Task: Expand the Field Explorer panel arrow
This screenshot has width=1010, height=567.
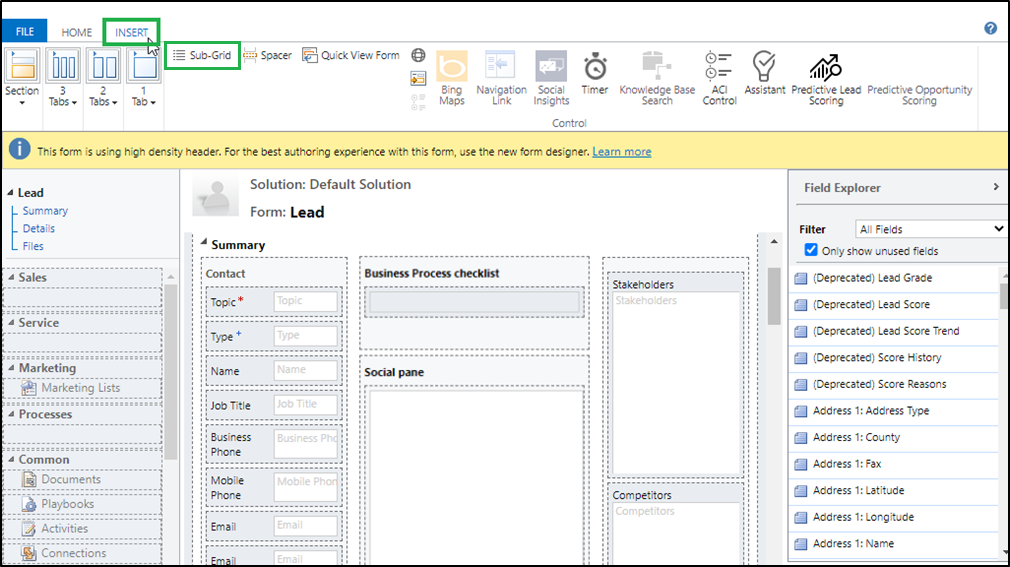Action: [995, 187]
